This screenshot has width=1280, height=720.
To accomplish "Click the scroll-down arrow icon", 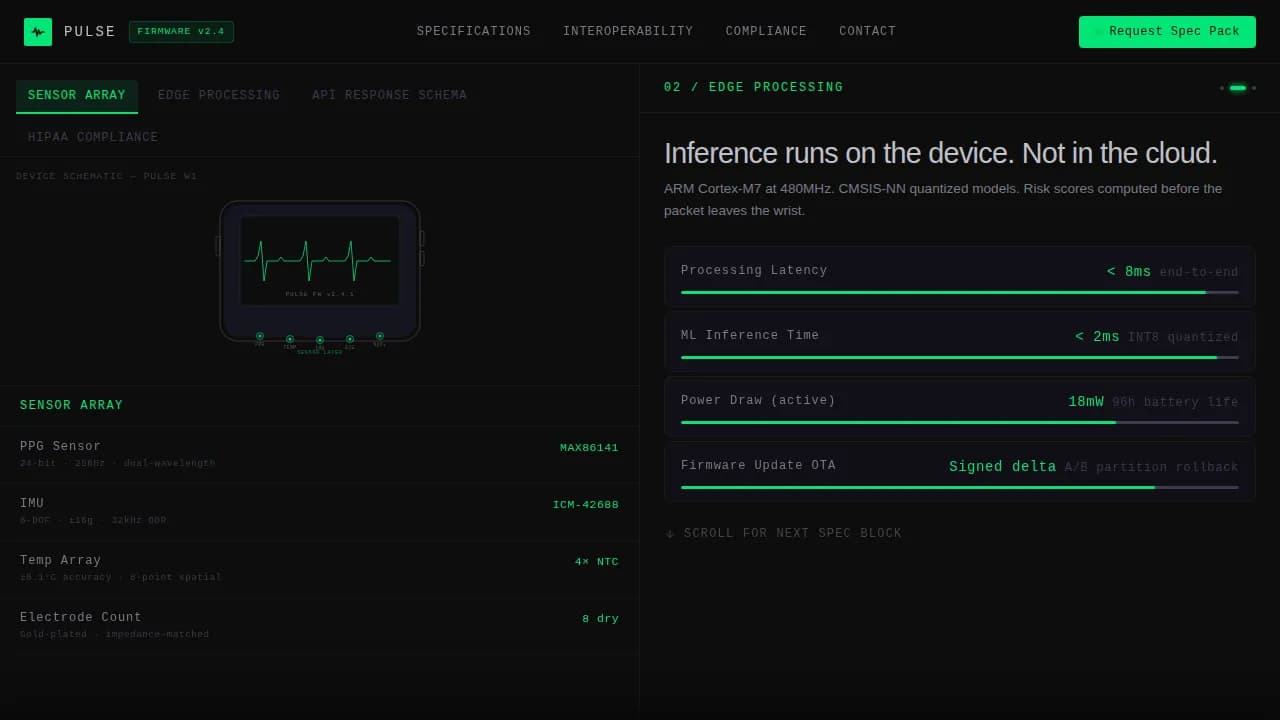I will (670, 534).
